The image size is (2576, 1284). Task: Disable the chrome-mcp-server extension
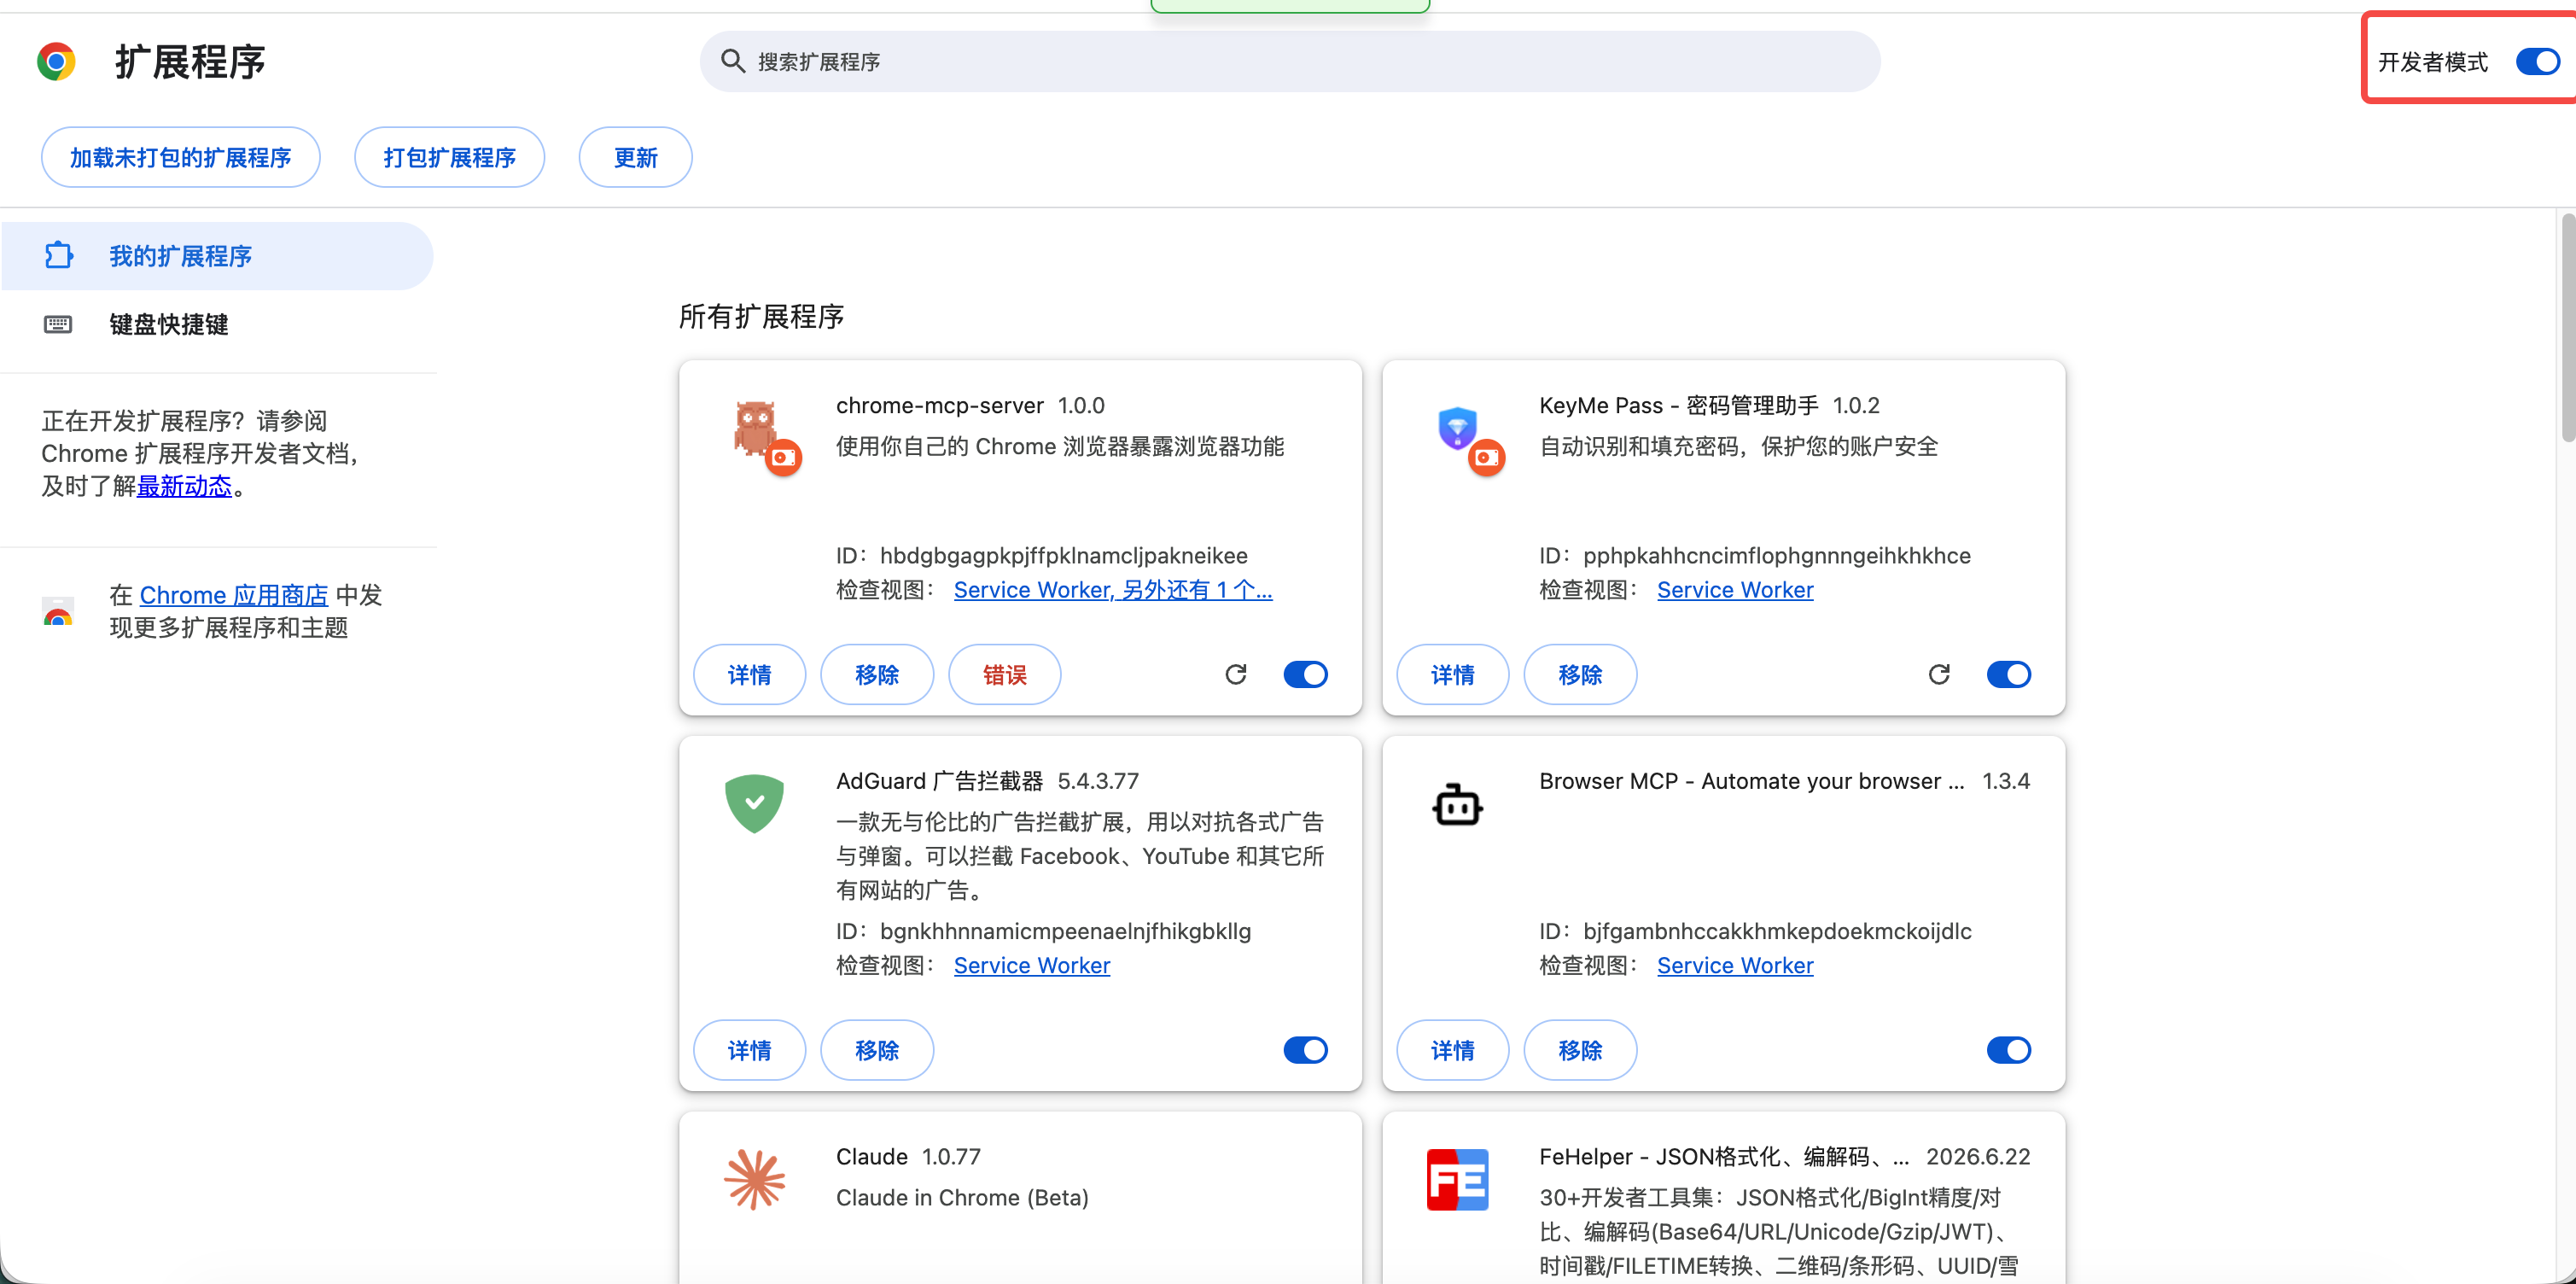coord(1305,674)
